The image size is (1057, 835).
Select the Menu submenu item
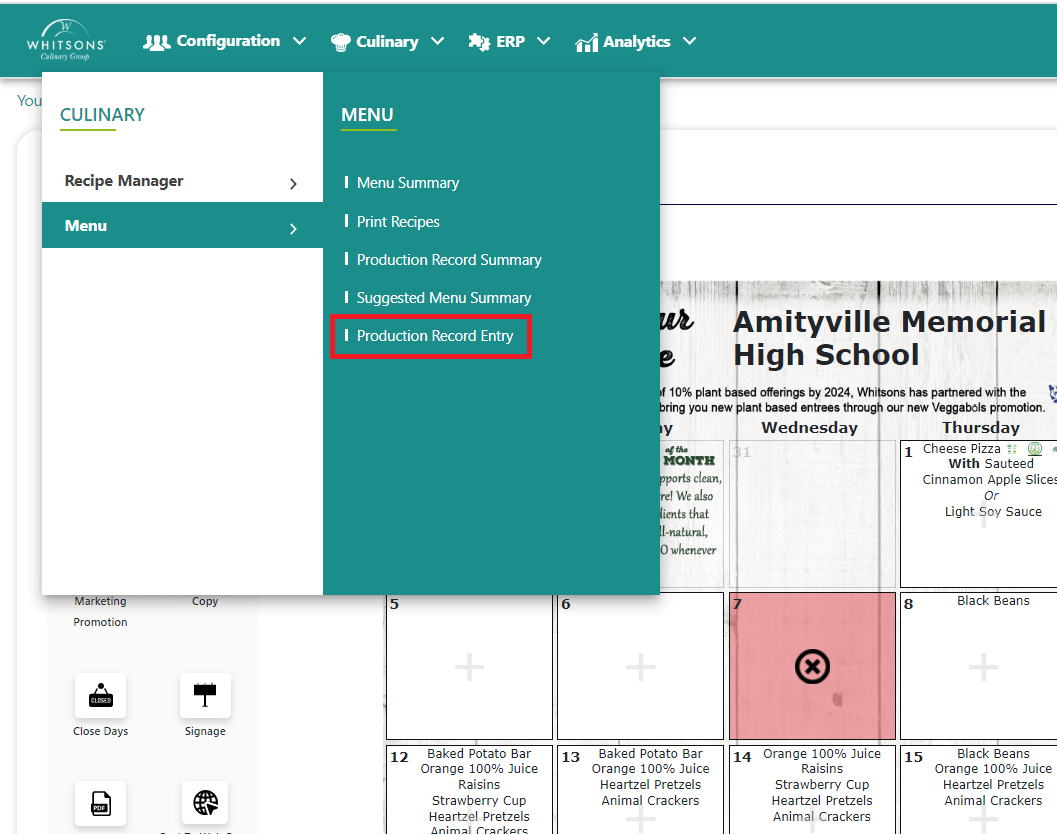(x=181, y=226)
